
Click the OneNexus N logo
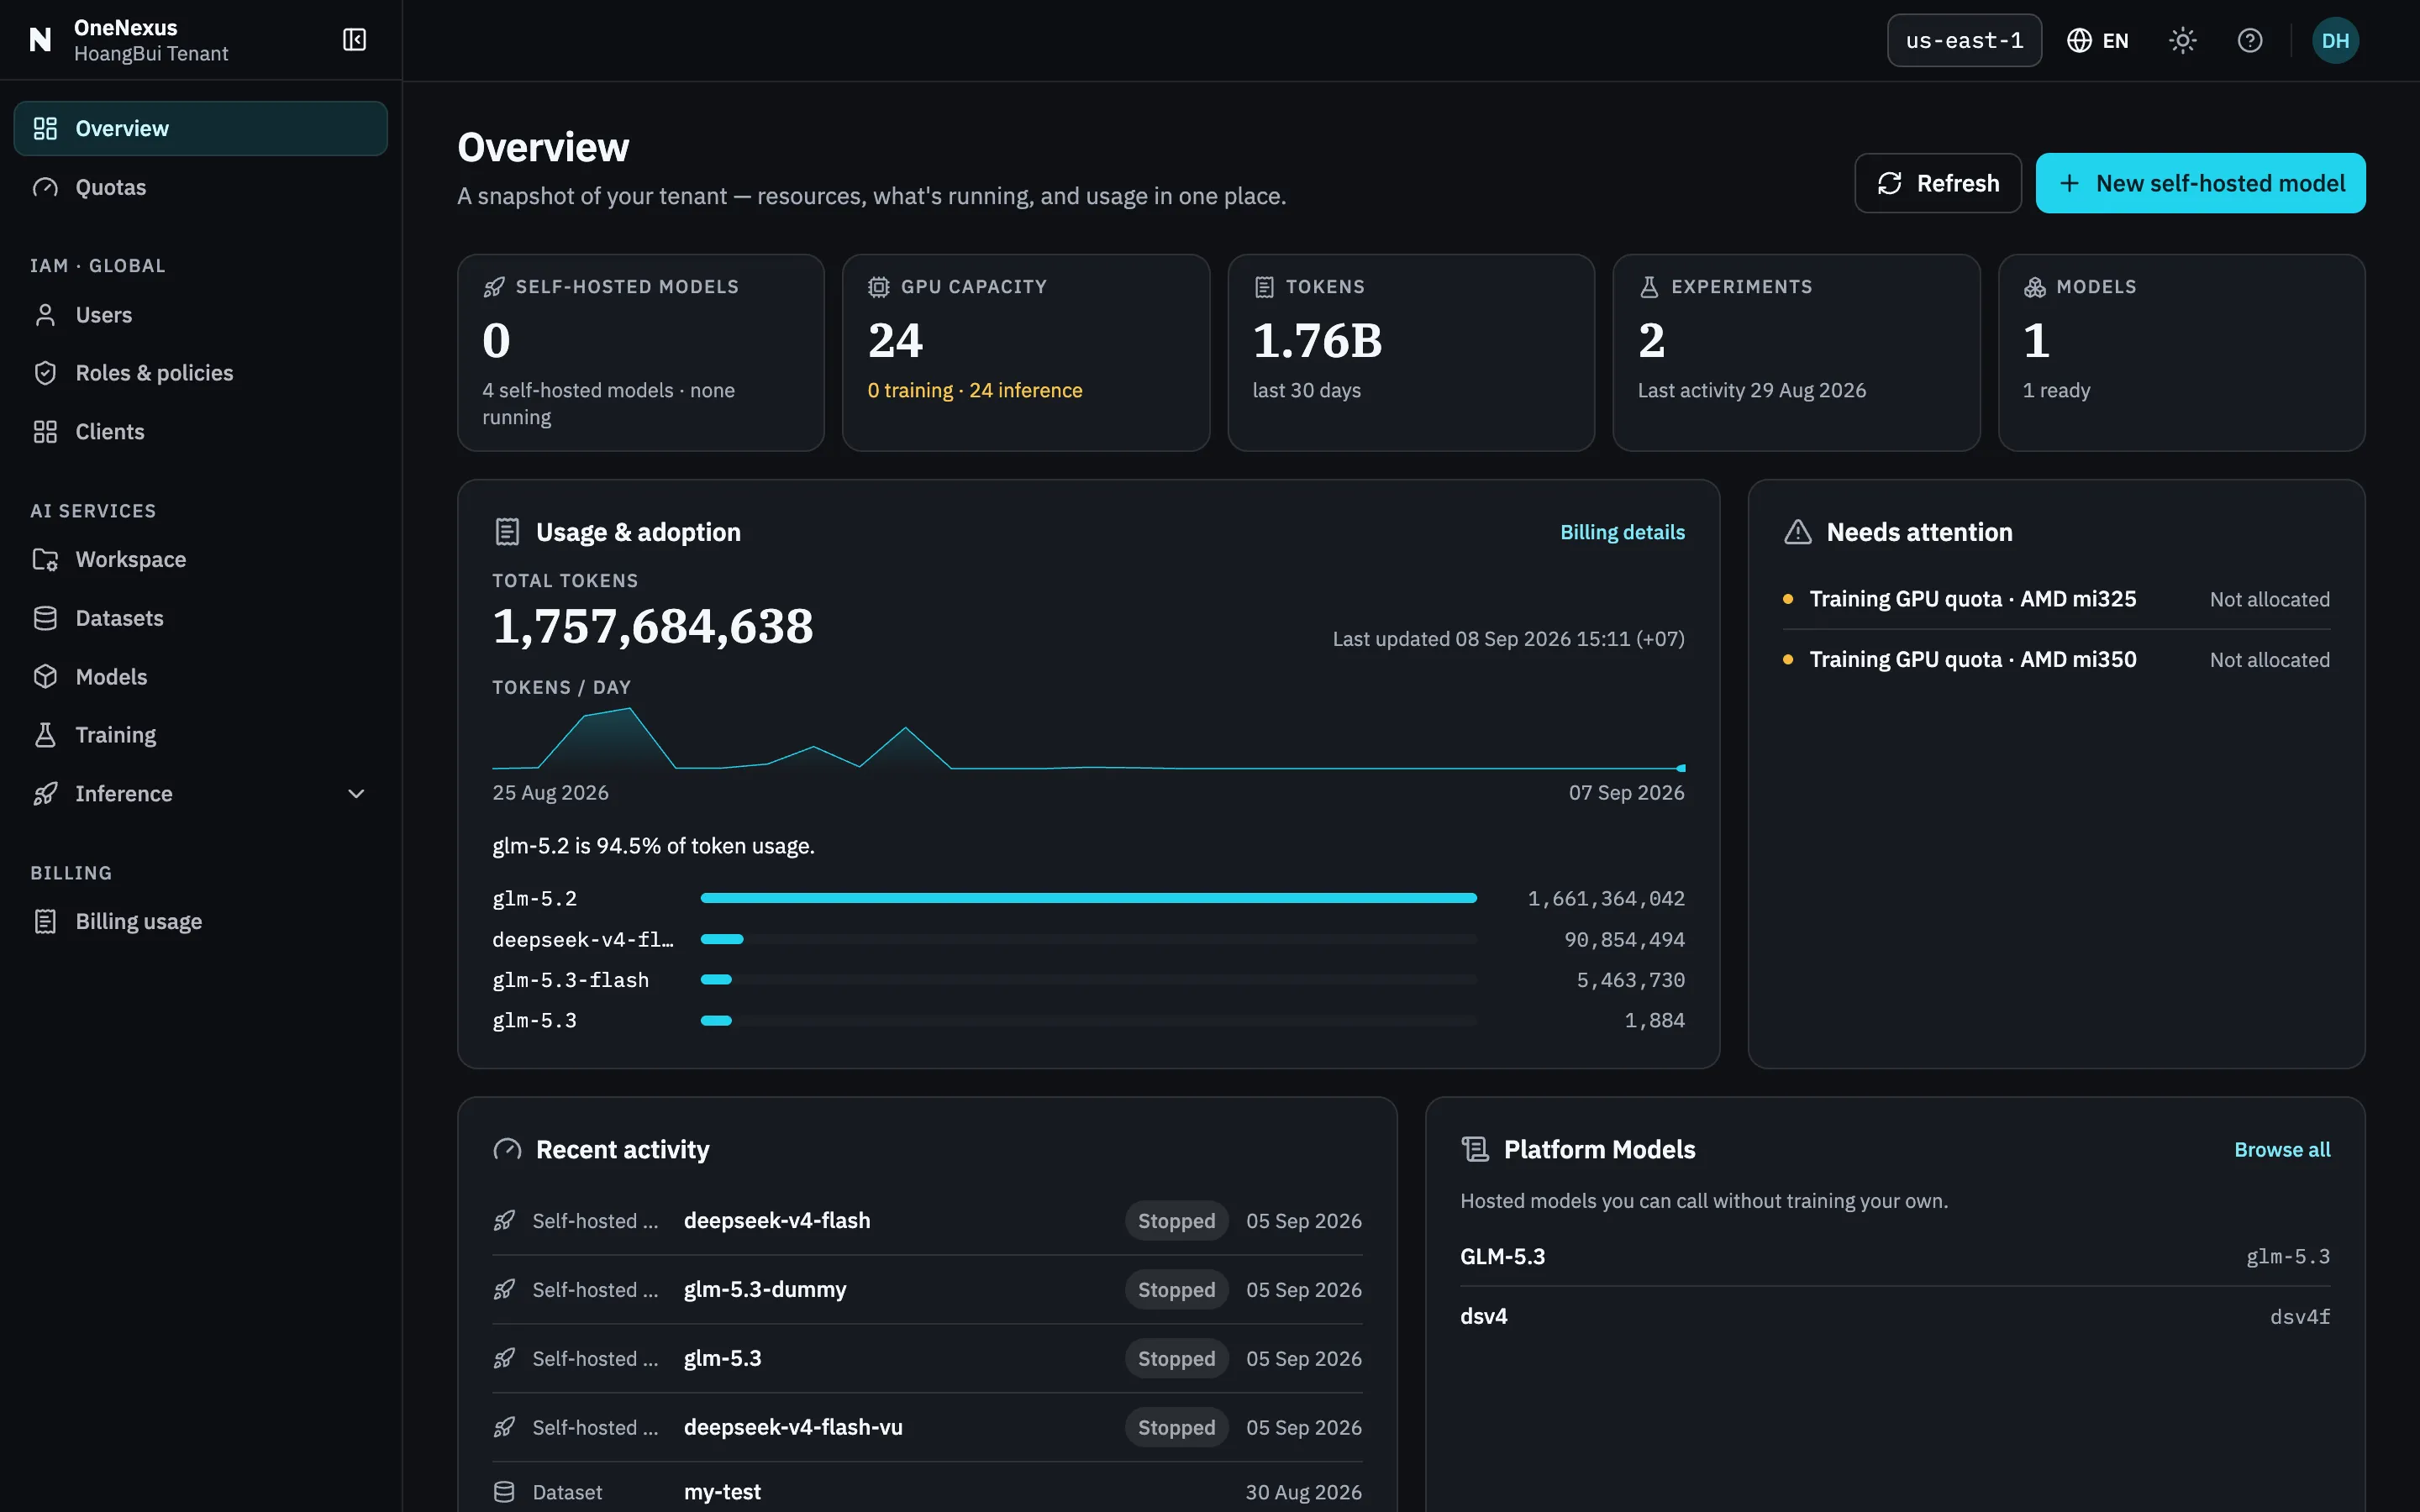40,40
